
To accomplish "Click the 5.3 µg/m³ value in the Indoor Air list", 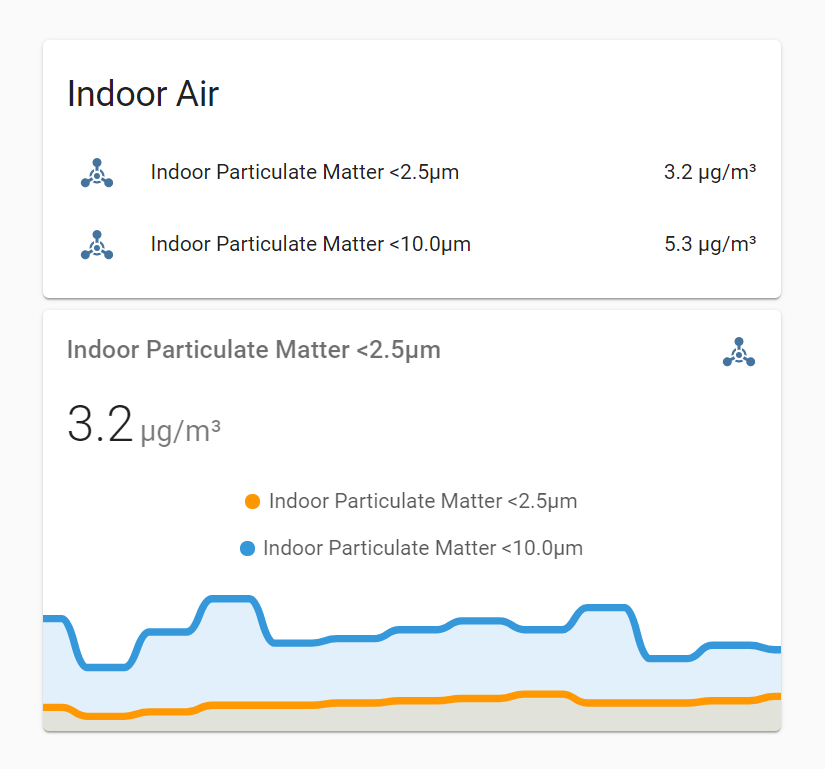I will click(709, 244).
